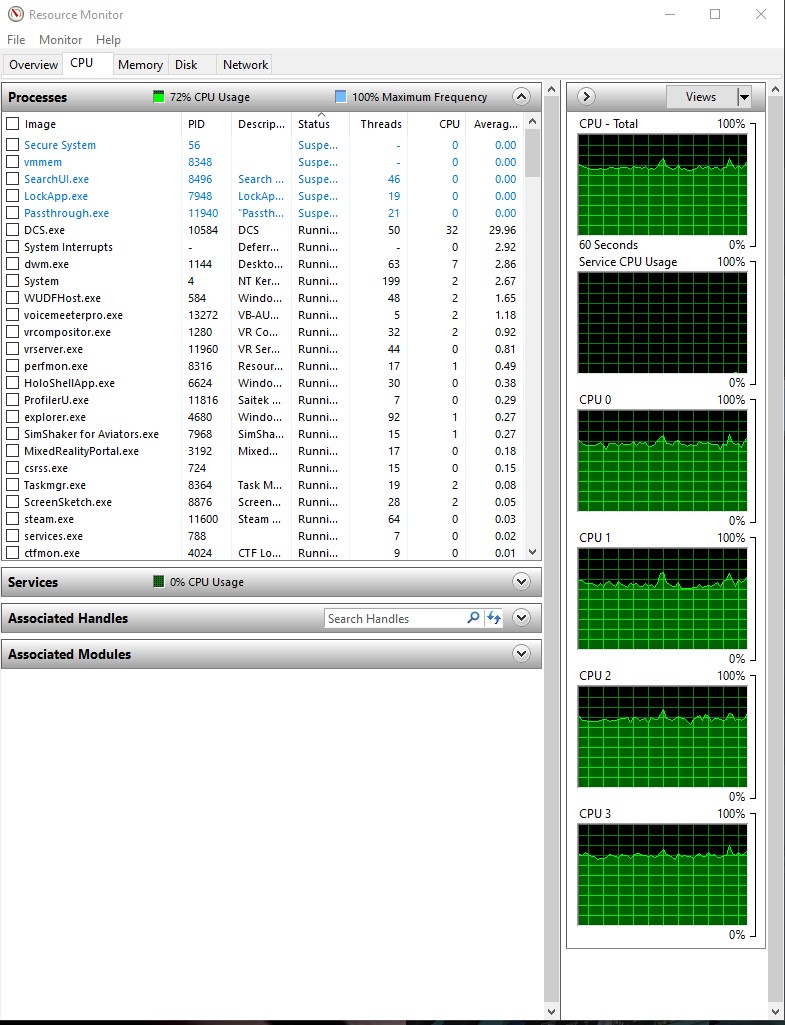The image size is (785, 1025).
Task: Click the left pane scrollbar up arrow
Action: pos(551,89)
